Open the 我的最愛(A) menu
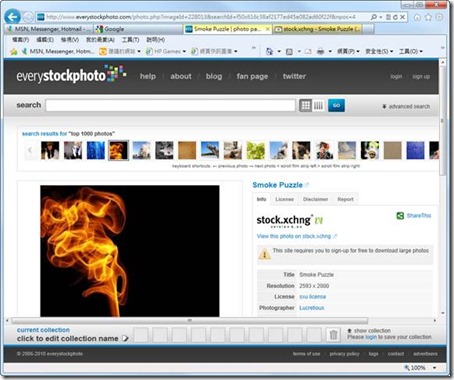The height and width of the screenshot is (380, 454). (x=100, y=40)
